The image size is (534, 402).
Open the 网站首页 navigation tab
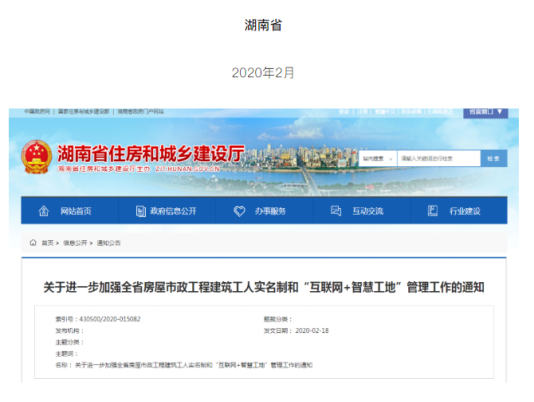[x=70, y=211]
